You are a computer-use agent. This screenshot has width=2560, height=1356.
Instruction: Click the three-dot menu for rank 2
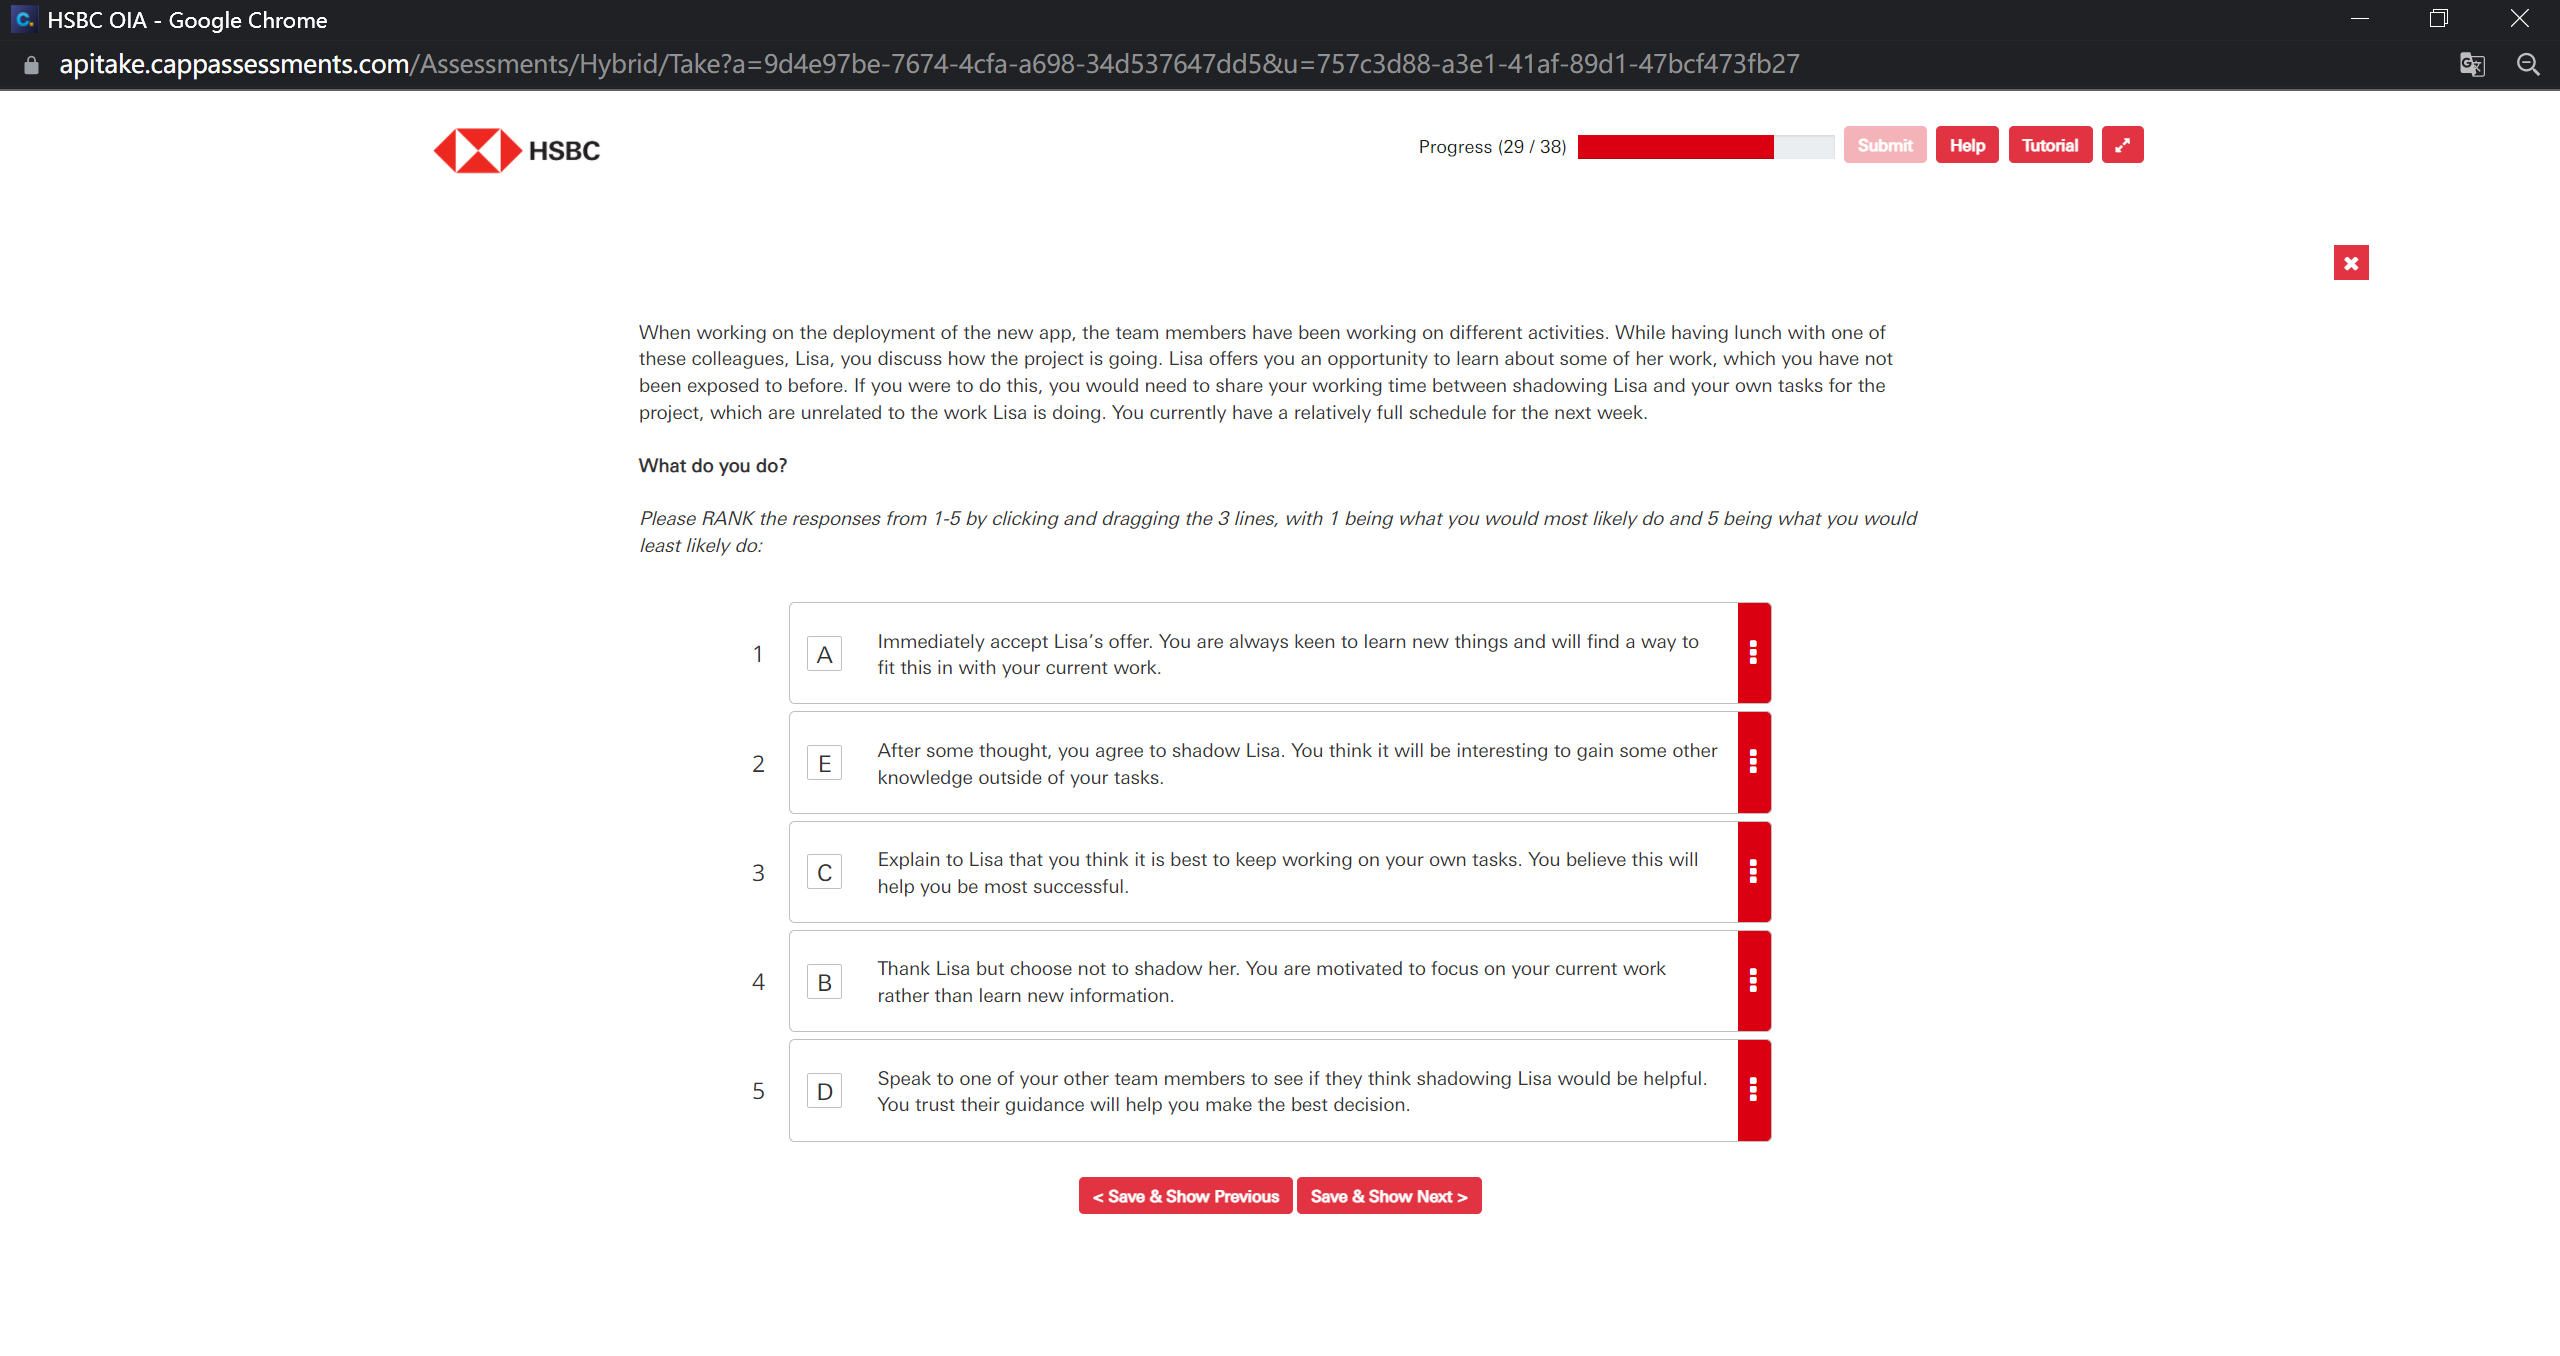1752,762
